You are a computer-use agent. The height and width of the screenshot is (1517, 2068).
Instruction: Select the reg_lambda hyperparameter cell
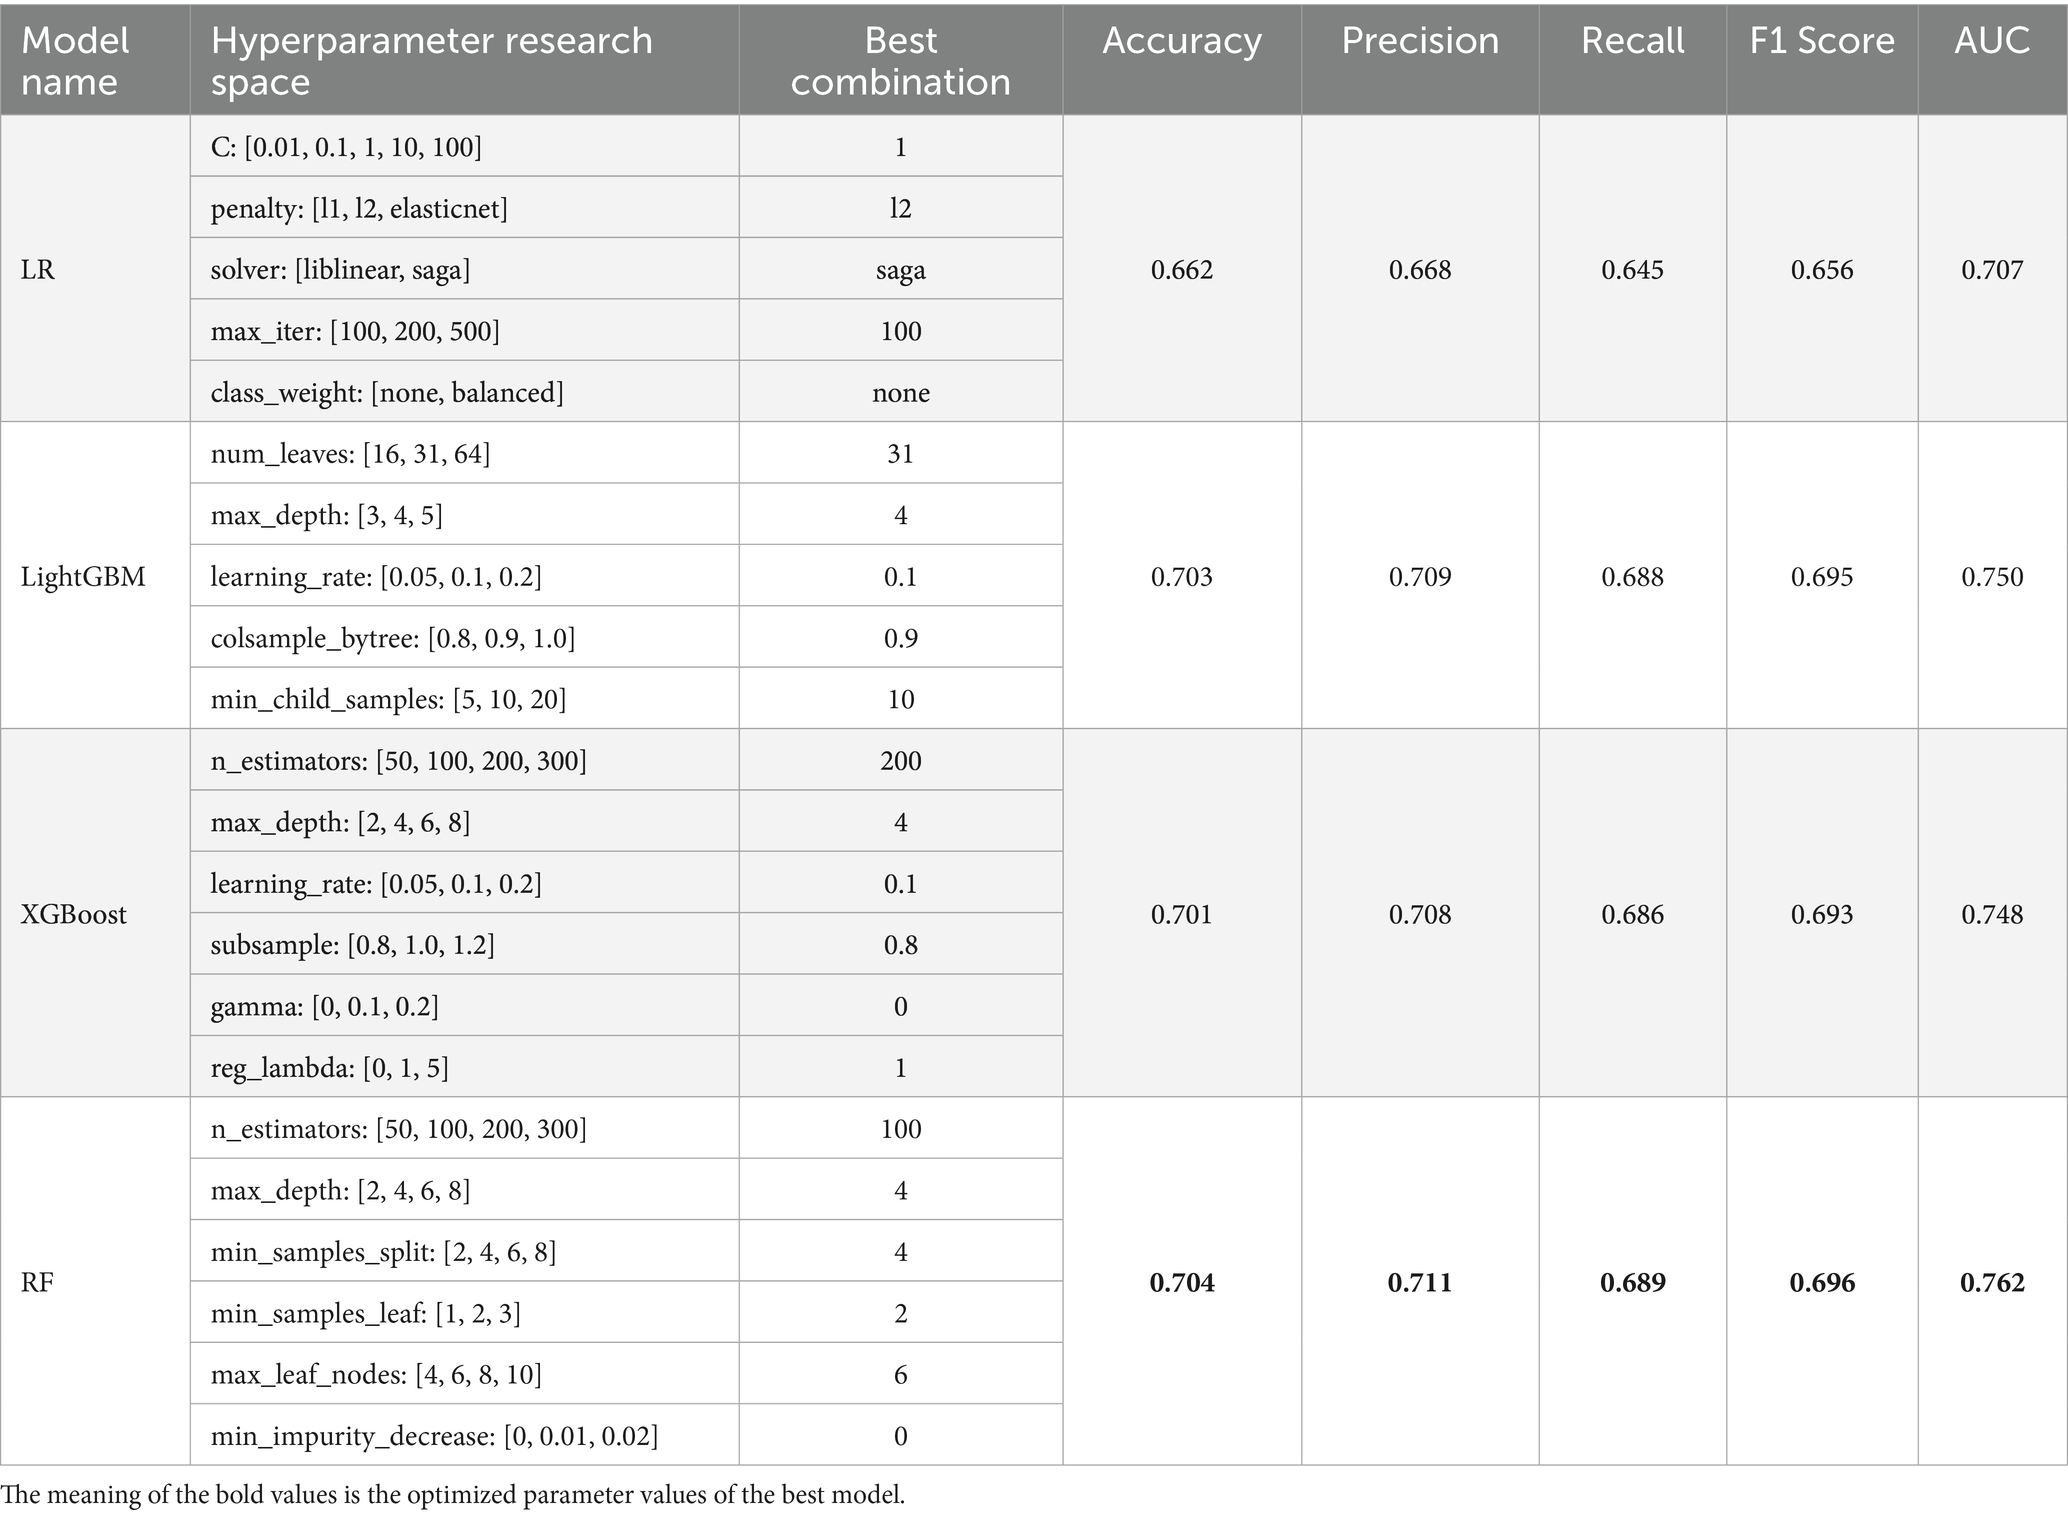pos(329,1068)
